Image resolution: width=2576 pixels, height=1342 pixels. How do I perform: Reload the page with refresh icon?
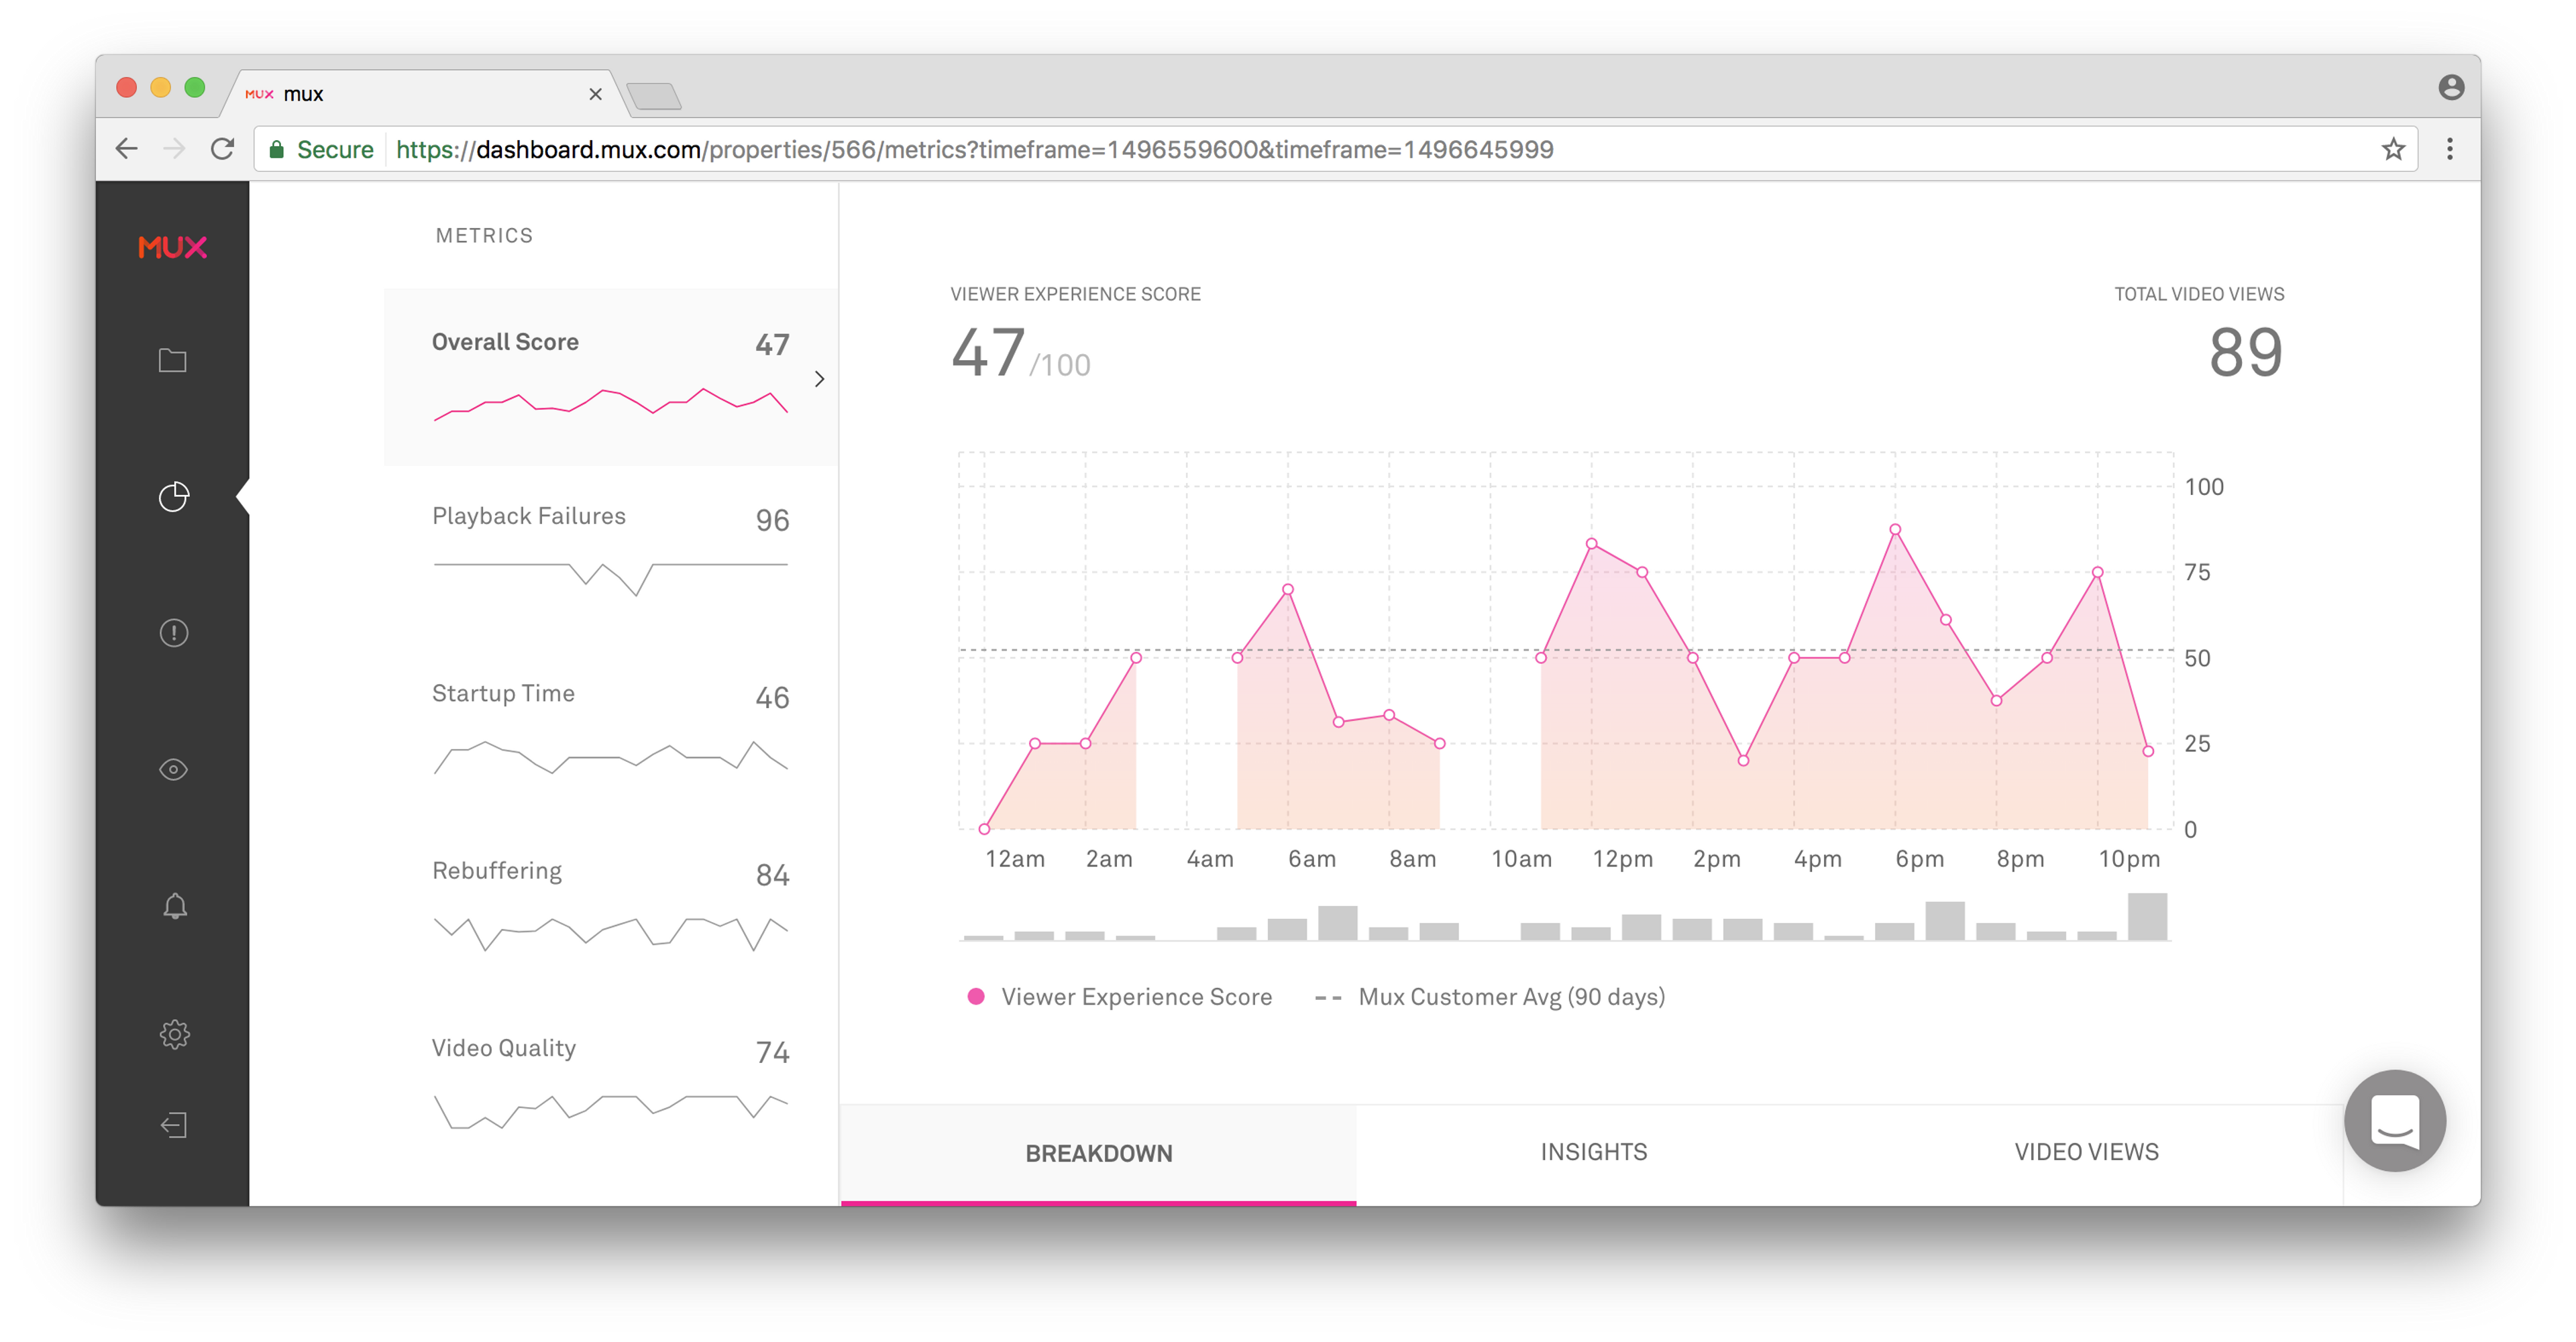point(223,149)
